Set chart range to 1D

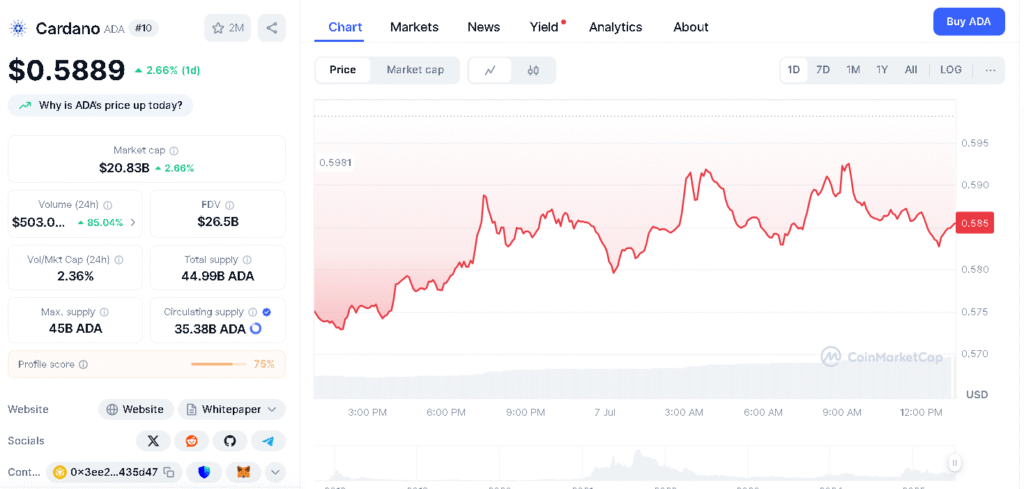click(793, 70)
